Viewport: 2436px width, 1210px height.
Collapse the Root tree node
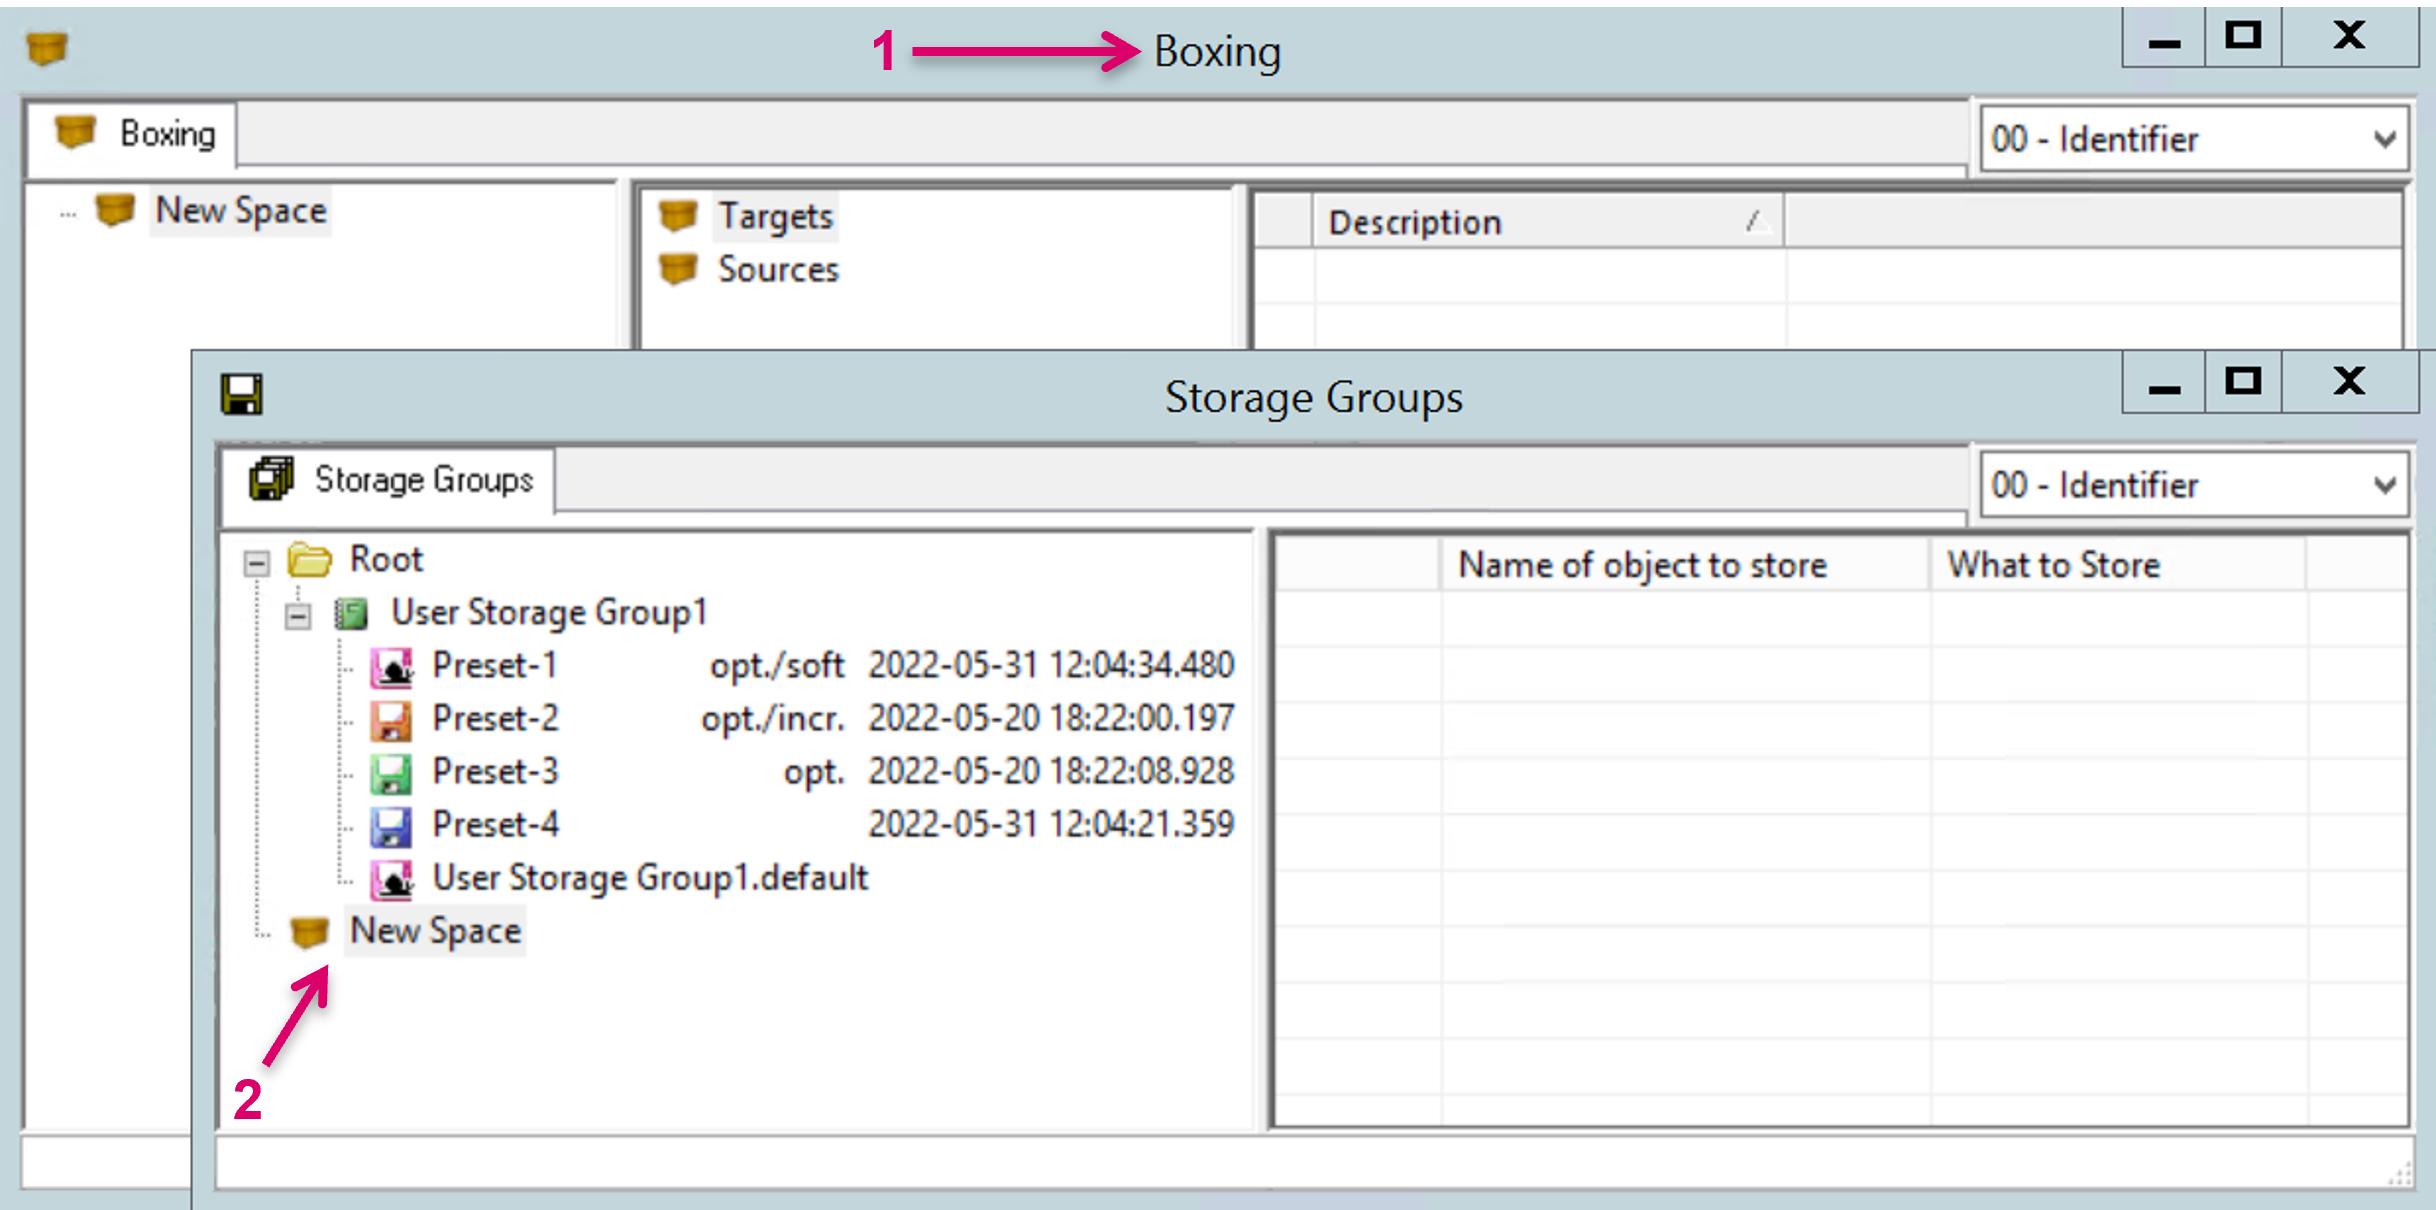coord(257,563)
